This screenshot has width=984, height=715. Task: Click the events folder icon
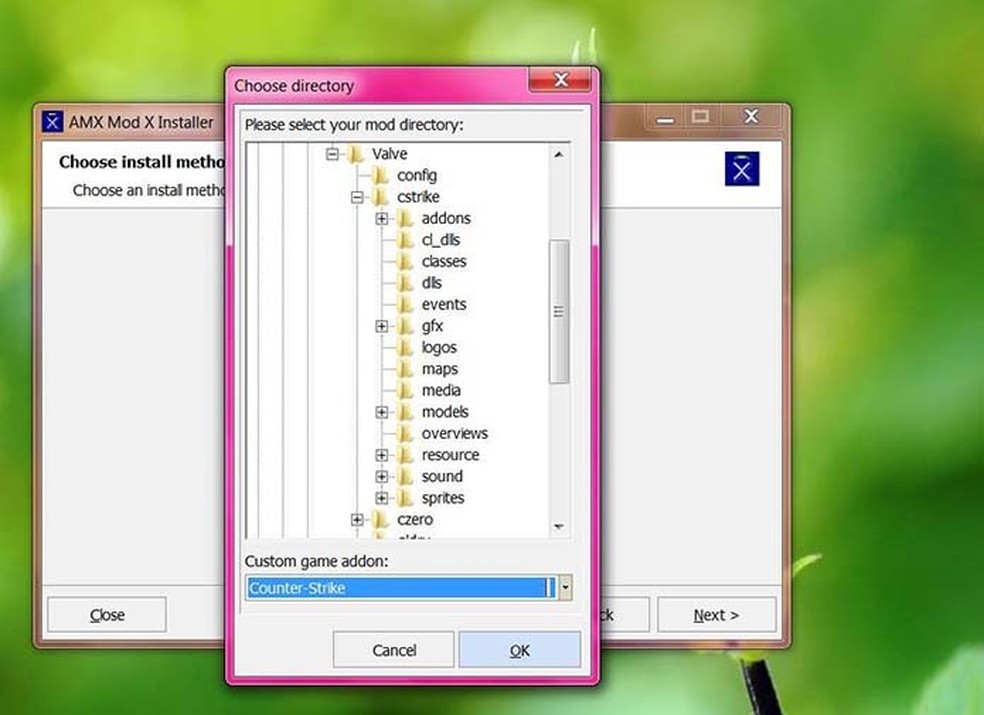point(405,304)
